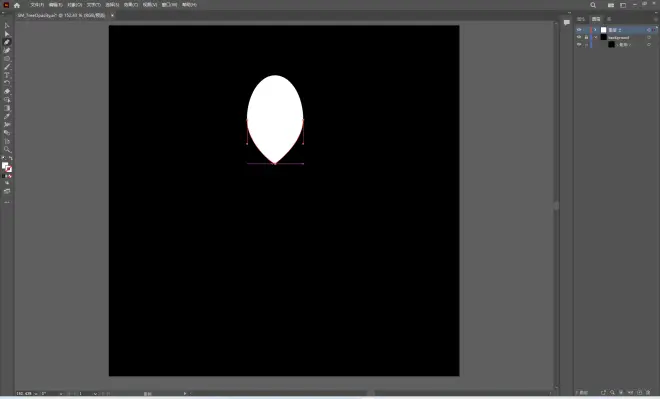This screenshot has width=660, height=399.
Task: Toggle visibility of the background layer
Action: click(579, 37)
